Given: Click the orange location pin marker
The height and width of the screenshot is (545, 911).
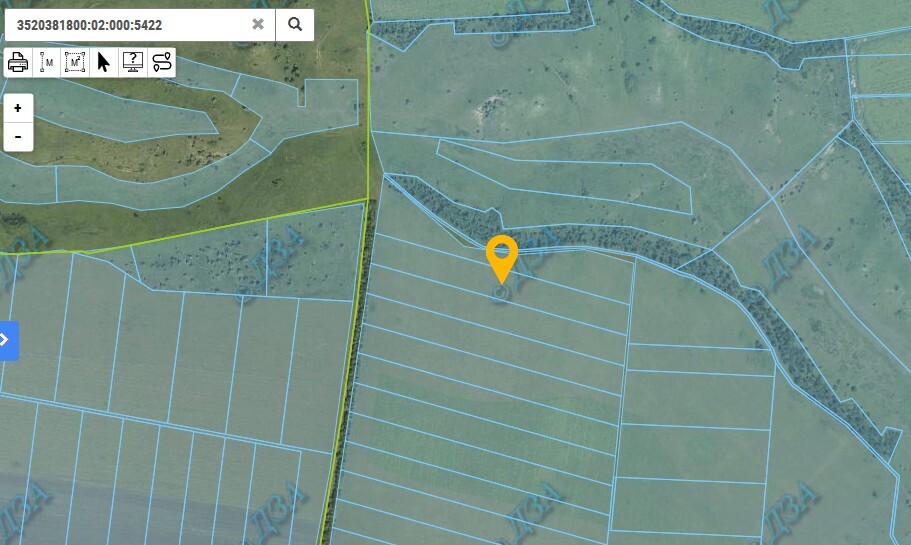Looking at the screenshot, I should click(502, 259).
